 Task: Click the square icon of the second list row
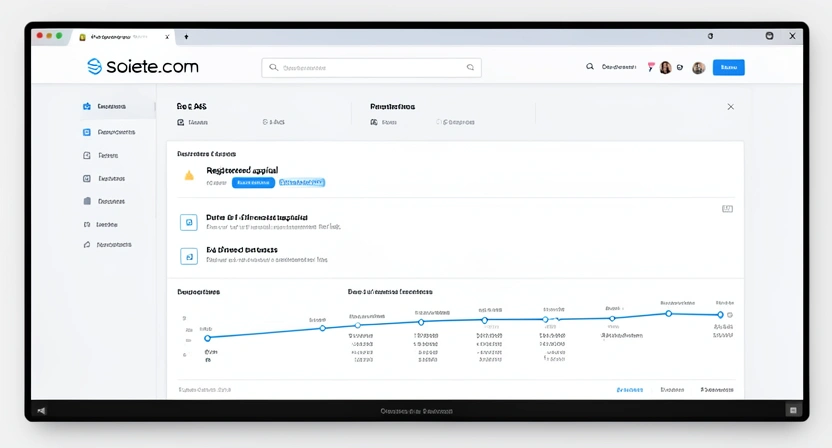pos(189,256)
